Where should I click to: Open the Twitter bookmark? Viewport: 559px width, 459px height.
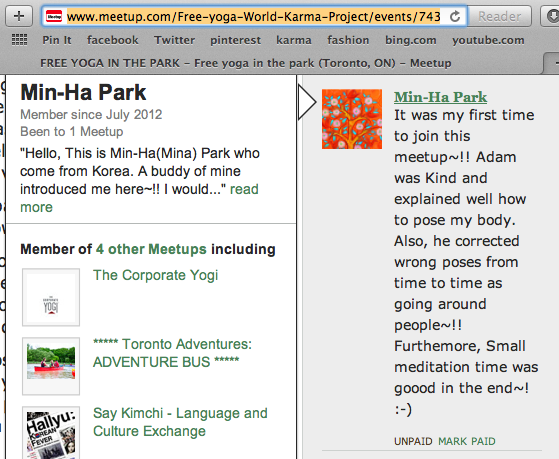[x=174, y=40]
